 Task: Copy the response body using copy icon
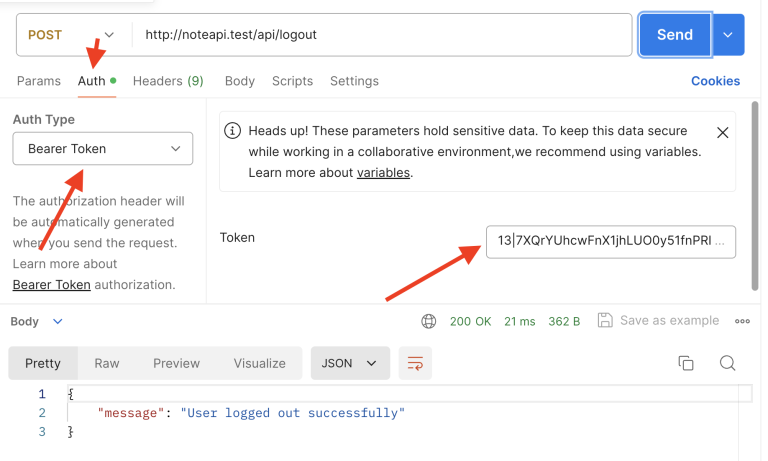686,363
